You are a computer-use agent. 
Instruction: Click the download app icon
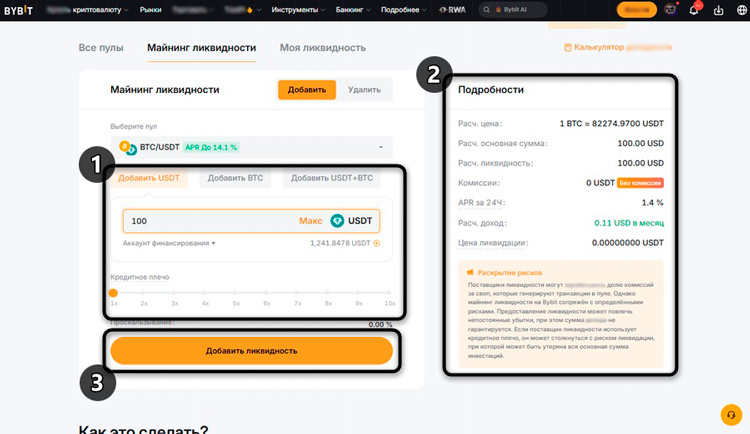(718, 10)
